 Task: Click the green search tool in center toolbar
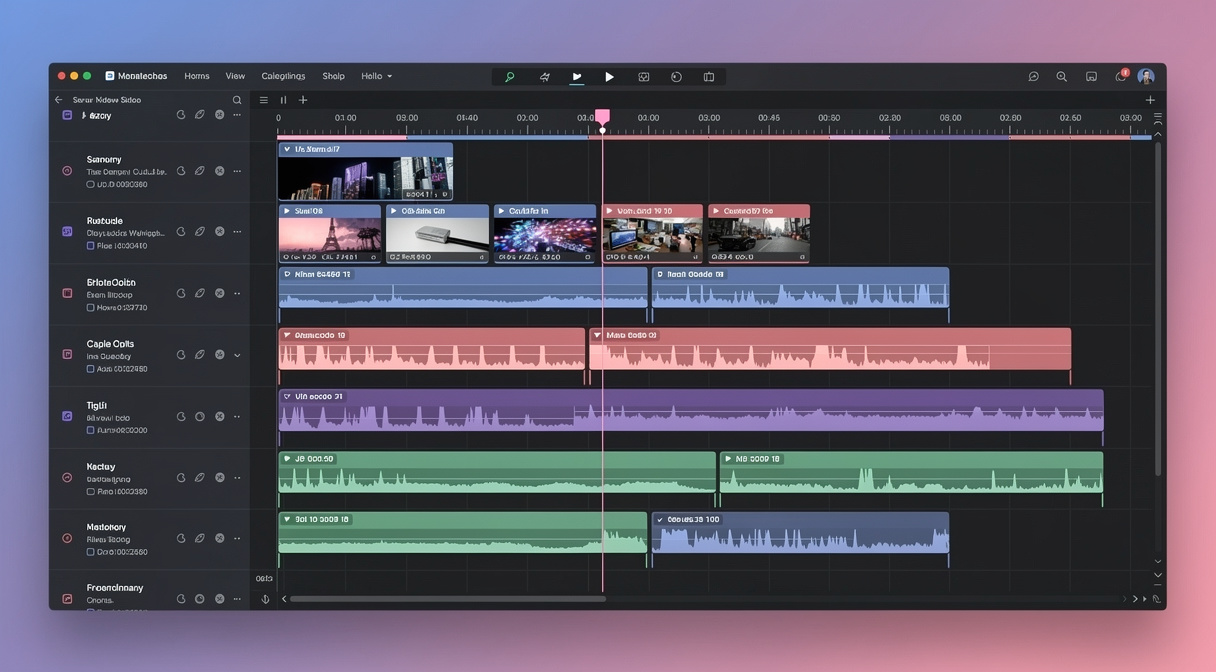point(509,76)
